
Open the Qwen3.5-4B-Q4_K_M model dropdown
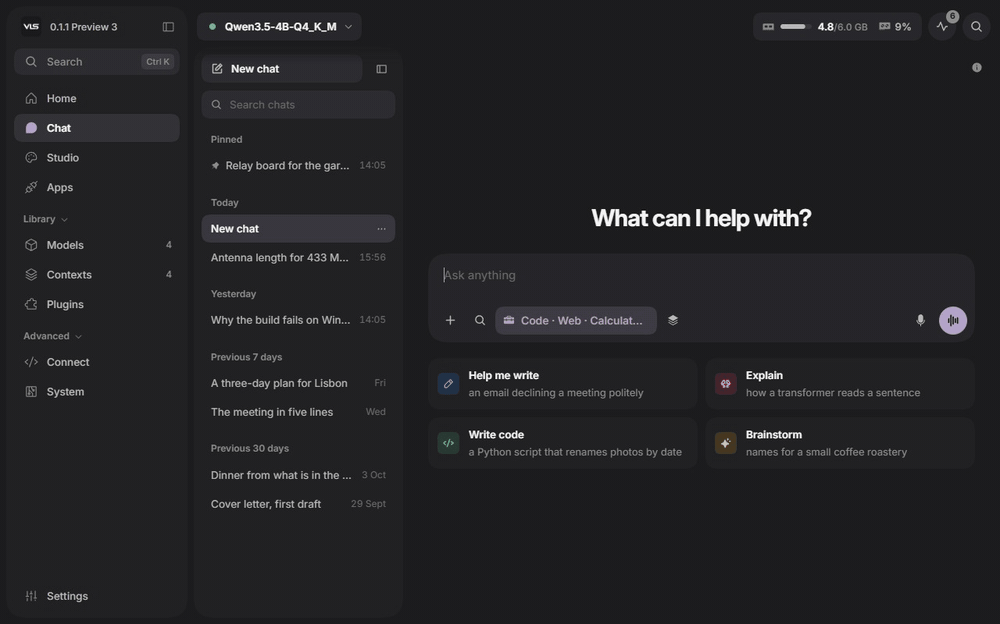coord(279,27)
